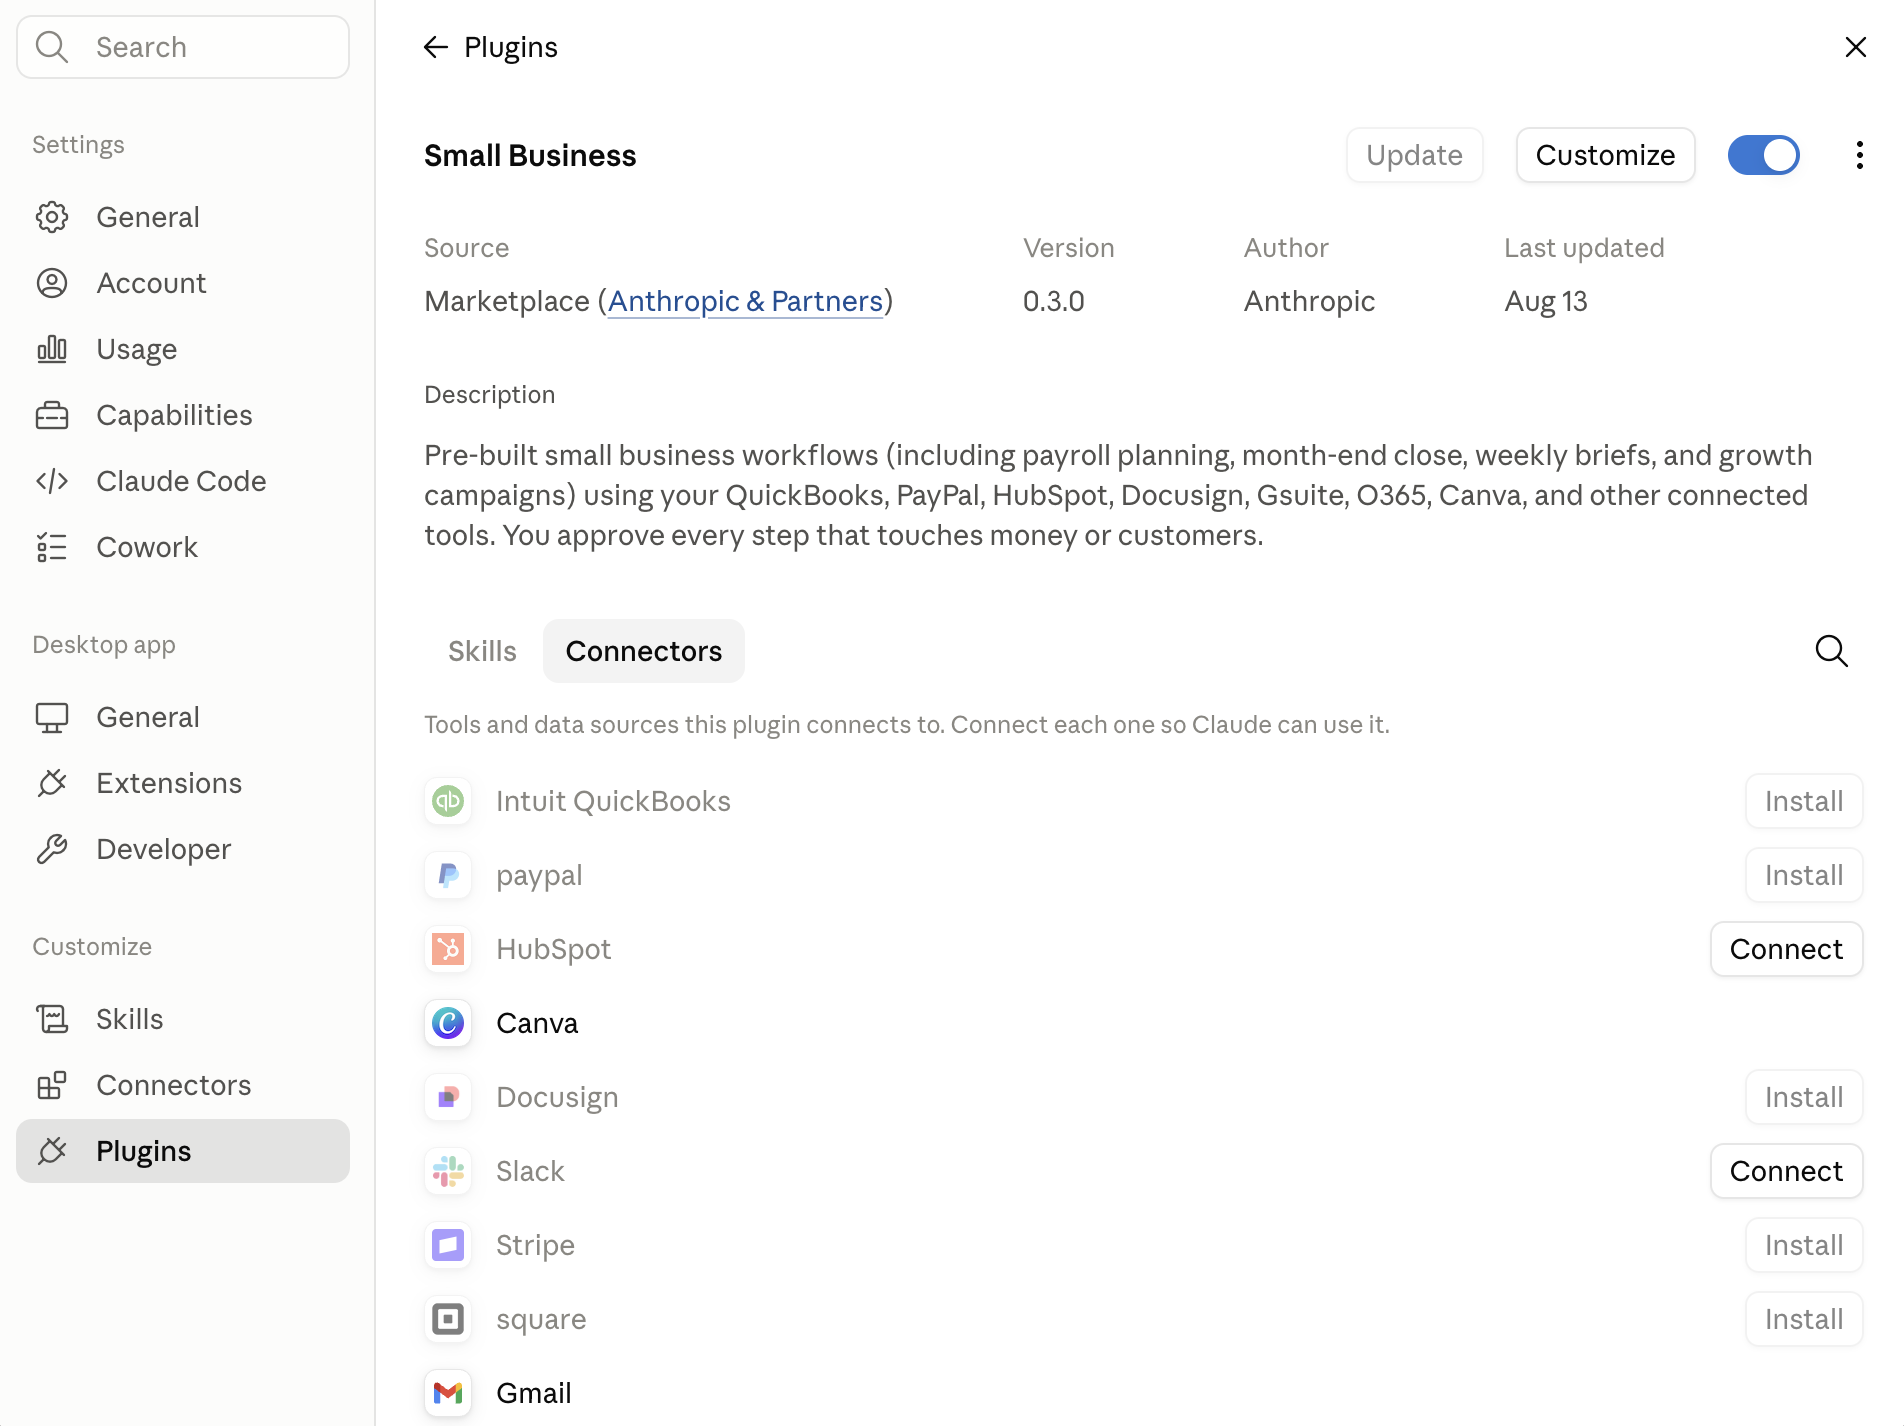Click the plug icon beside Extensions
The image size is (1904, 1426).
[52, 783]
